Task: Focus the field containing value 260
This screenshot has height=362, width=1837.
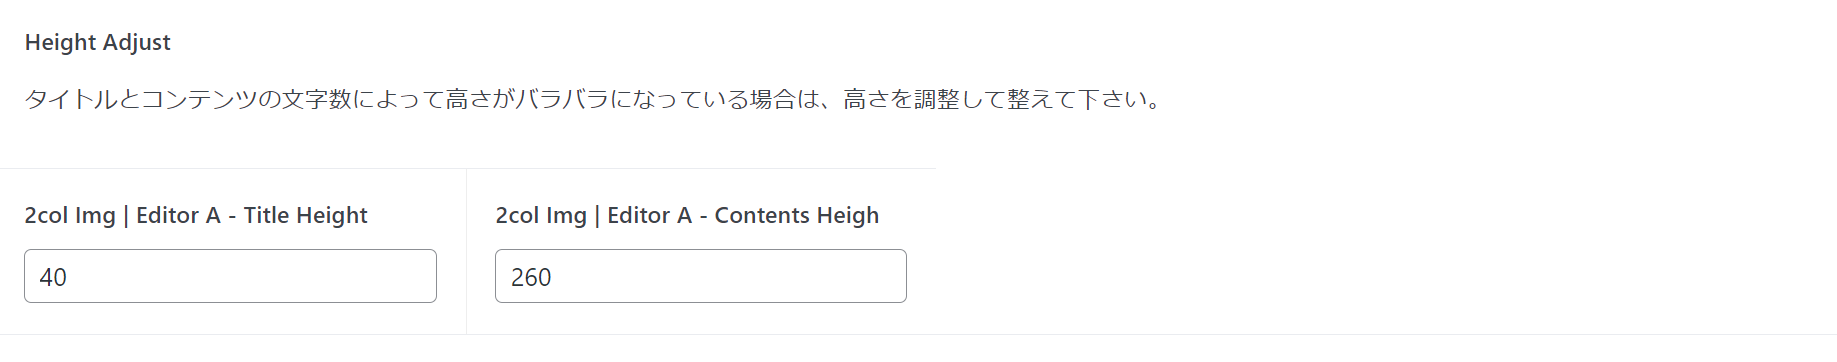Action: point(701,276)
